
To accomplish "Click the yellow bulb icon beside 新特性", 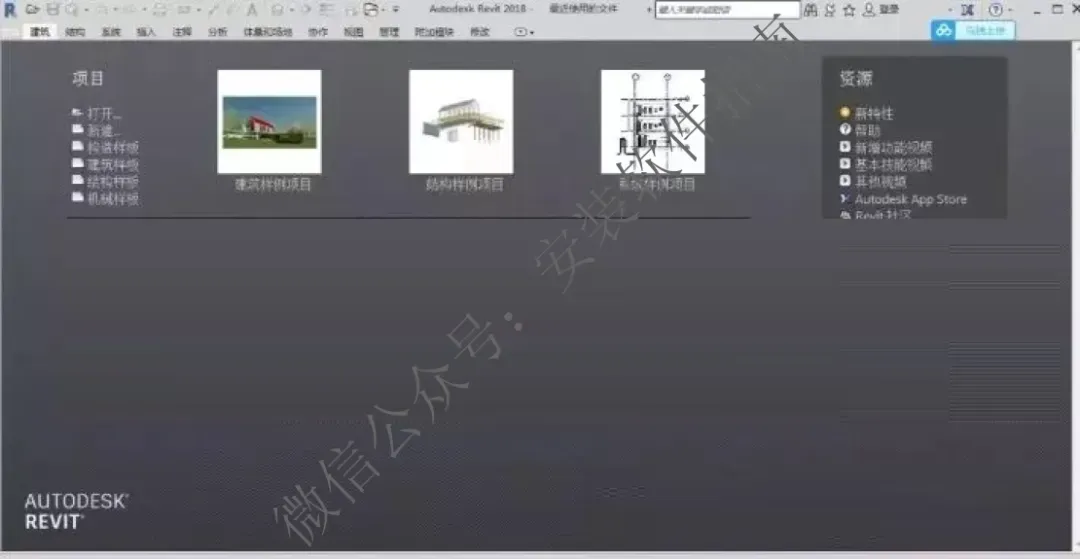I will pyautogui.click(x=845, y=112).
